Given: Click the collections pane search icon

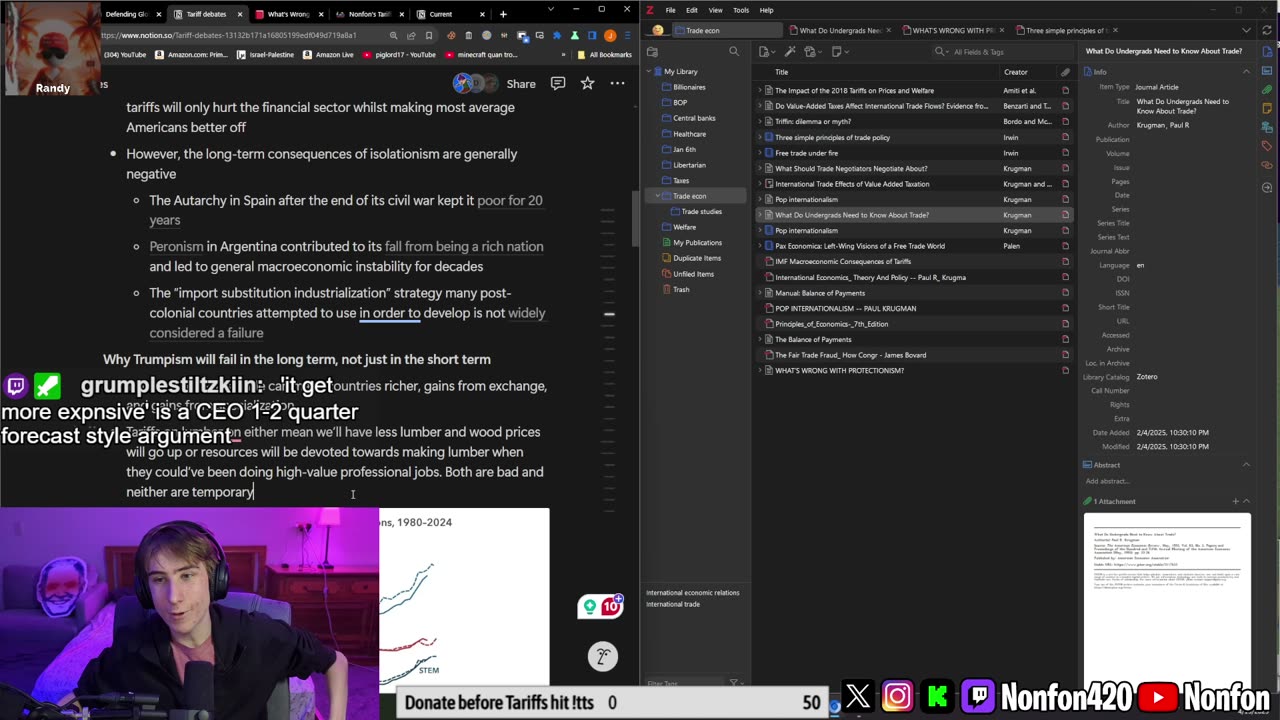Looking at the screenshot, I should (x=733, y=52).
